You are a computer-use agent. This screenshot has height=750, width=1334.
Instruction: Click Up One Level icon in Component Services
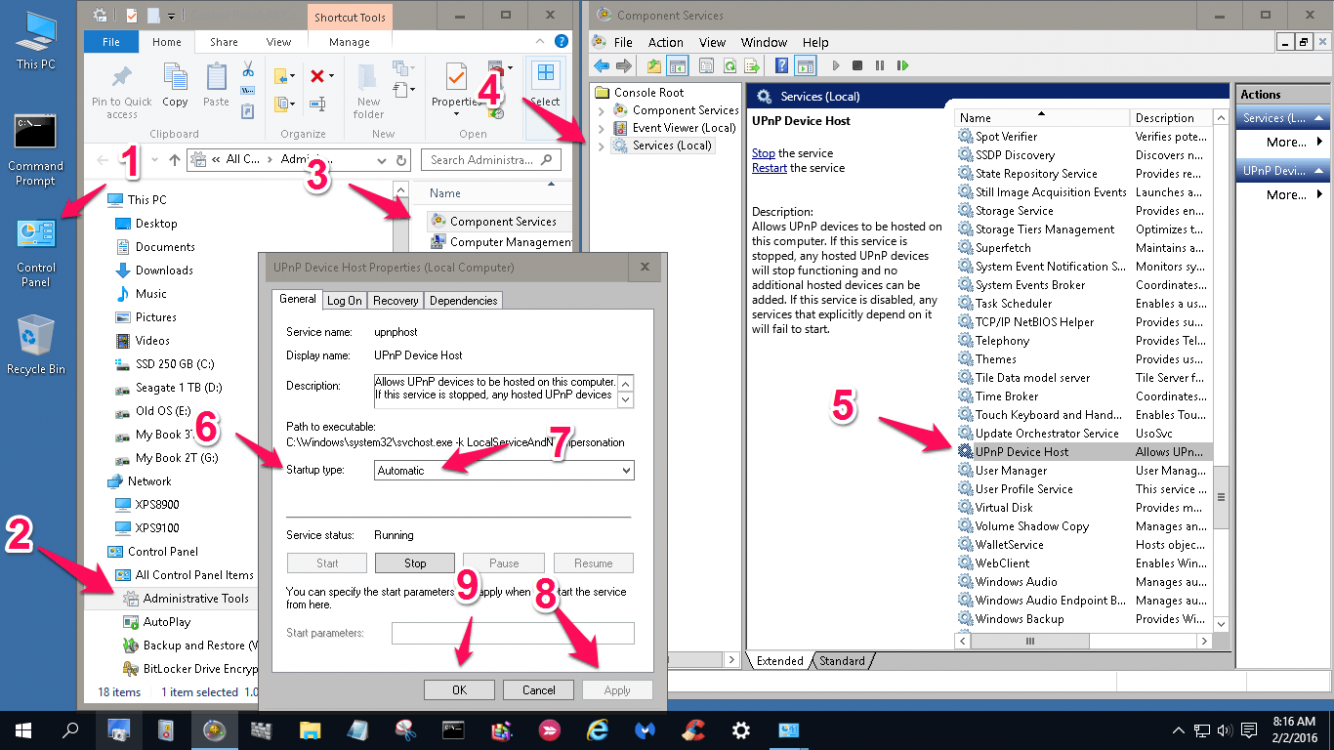pos(654,66)
